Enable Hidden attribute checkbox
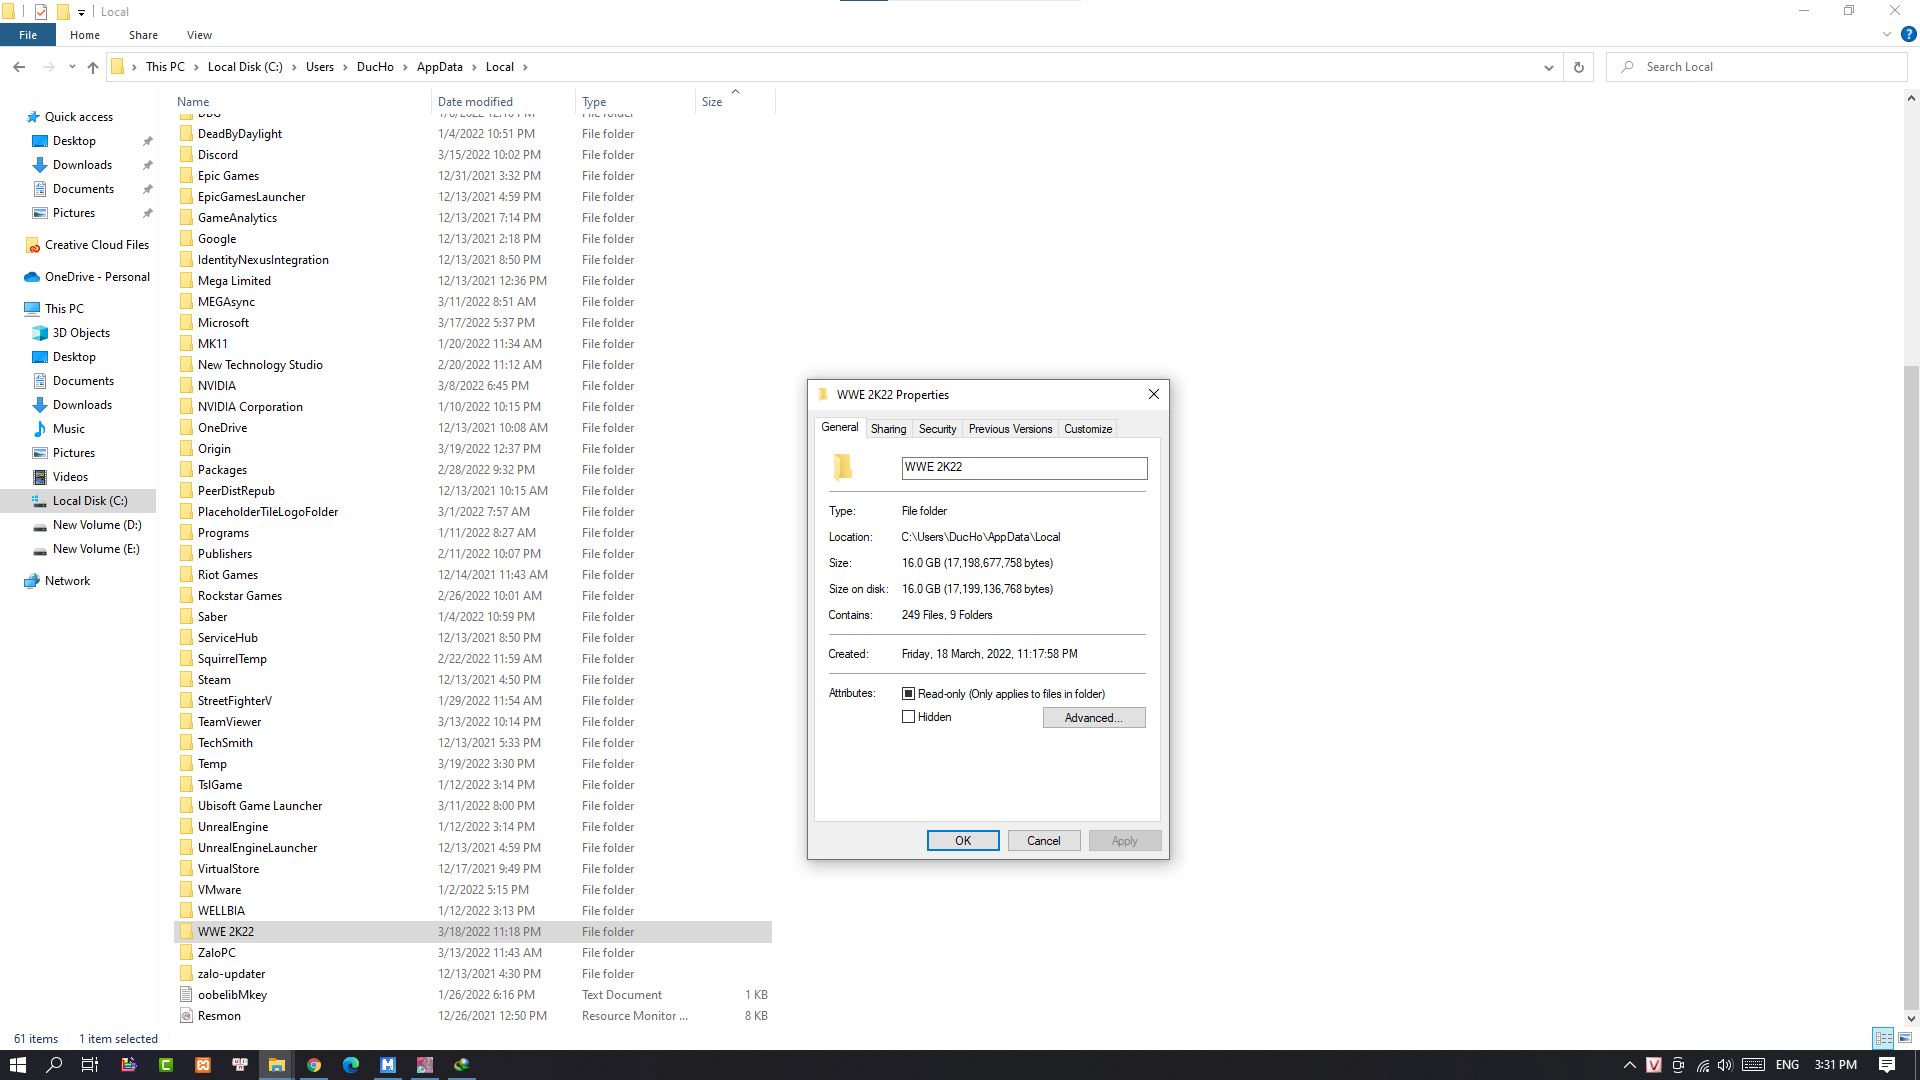The height and width of the screenshot is (1080, 1920). pyautogui.click(x=907, y=716)
